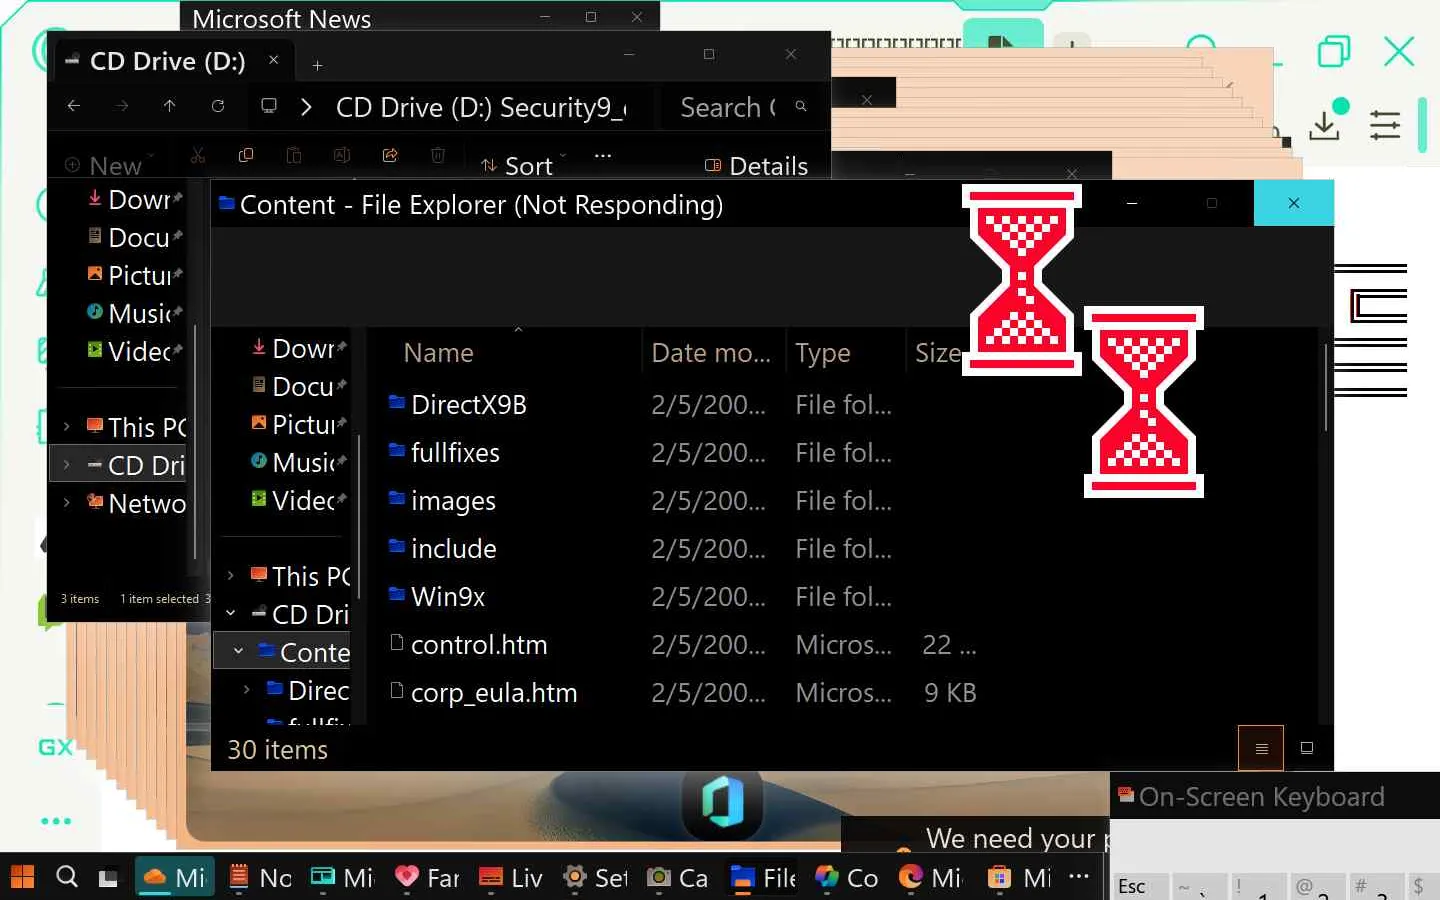Select the corp_eula.htm file
This screenshot has width=1440, height=900.
(682, 693)
